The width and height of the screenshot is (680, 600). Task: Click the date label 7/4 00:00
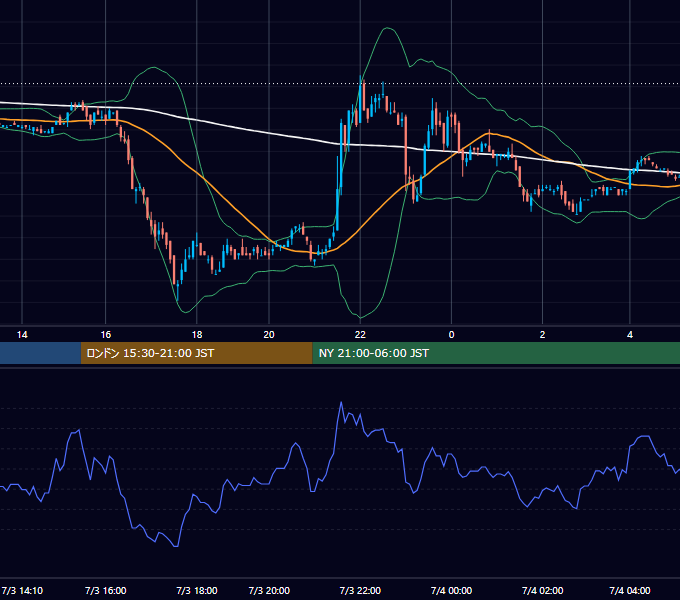click(x=451, y=590)
